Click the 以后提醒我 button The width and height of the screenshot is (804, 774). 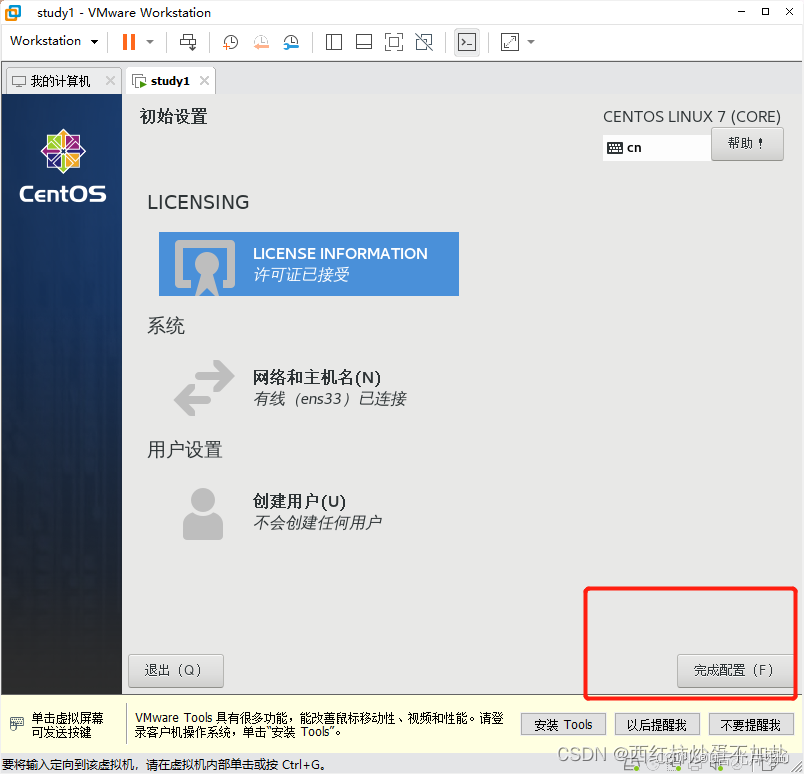pos(657,725)
